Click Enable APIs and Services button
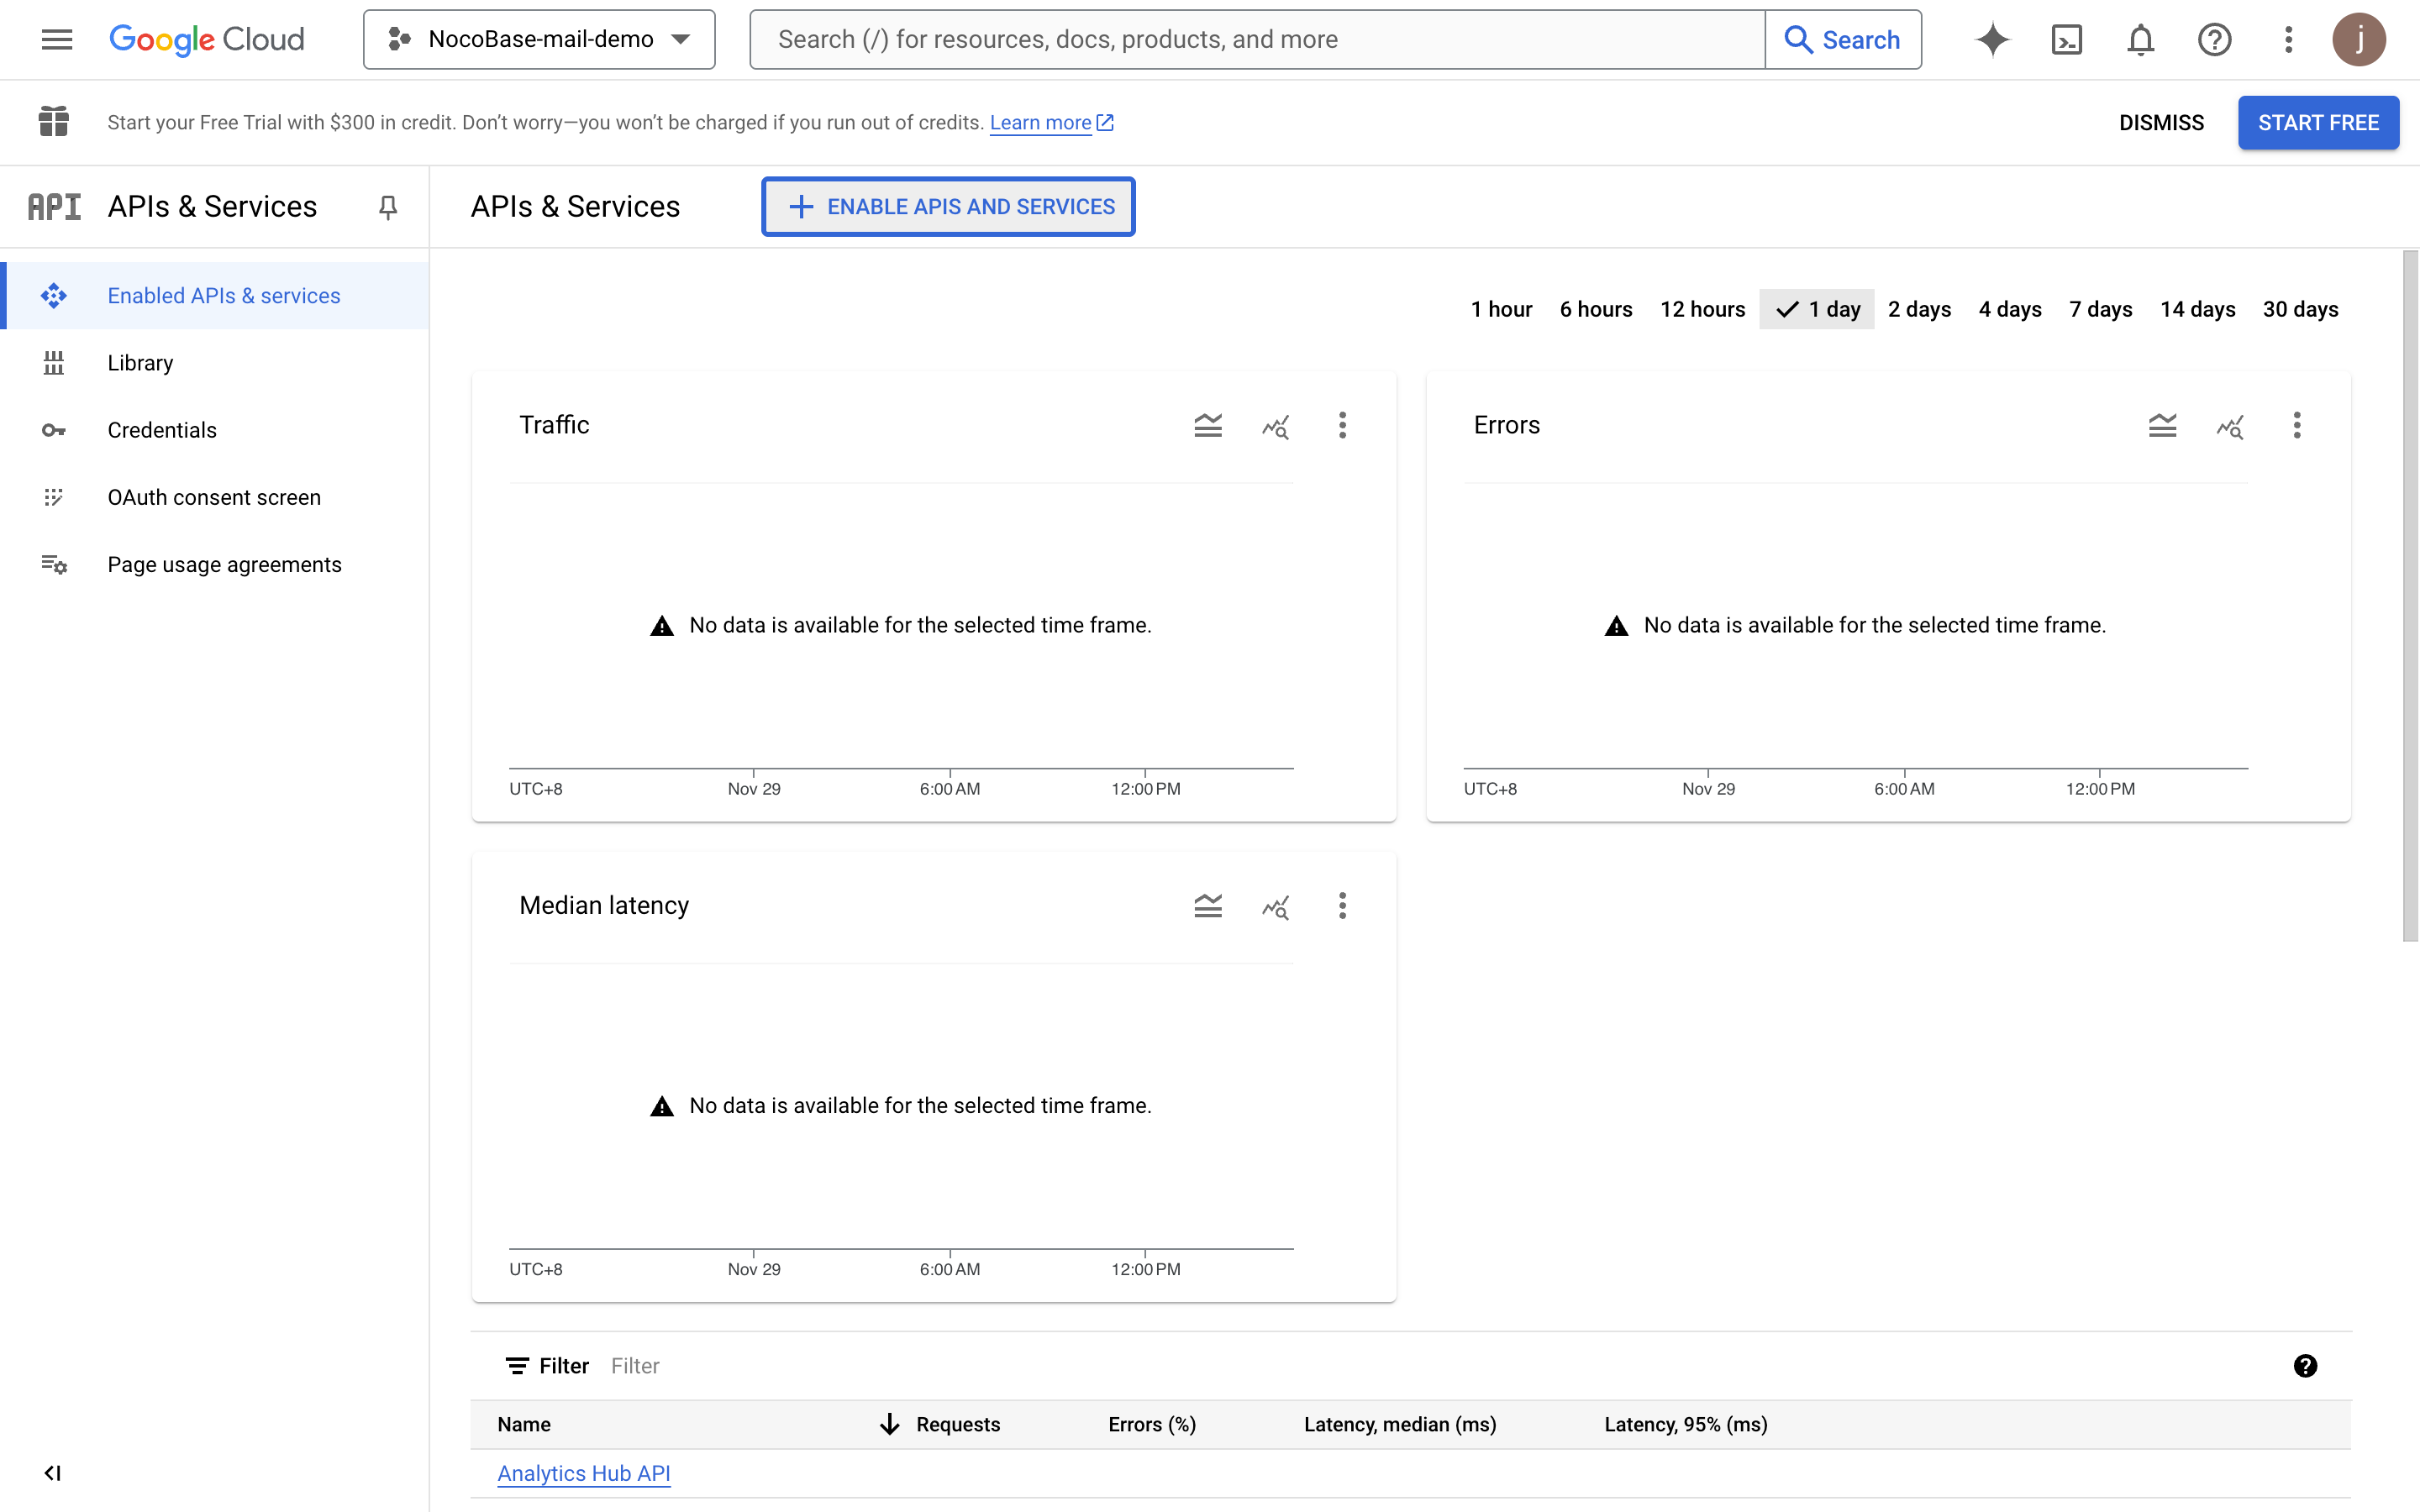The width and height of the screenshot is (2420, 1512). coord(948,207)
